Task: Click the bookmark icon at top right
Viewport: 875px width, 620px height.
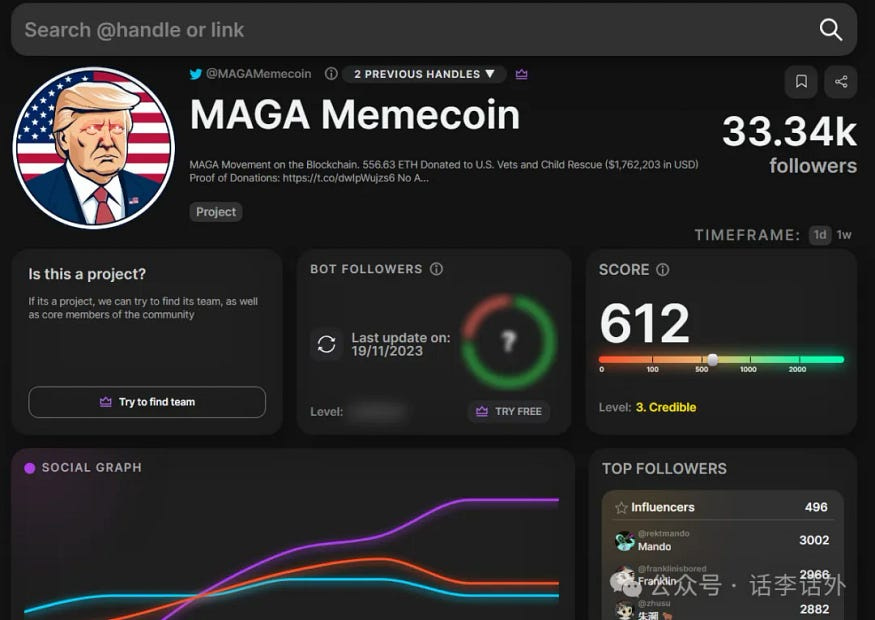Action: point(800,82)
